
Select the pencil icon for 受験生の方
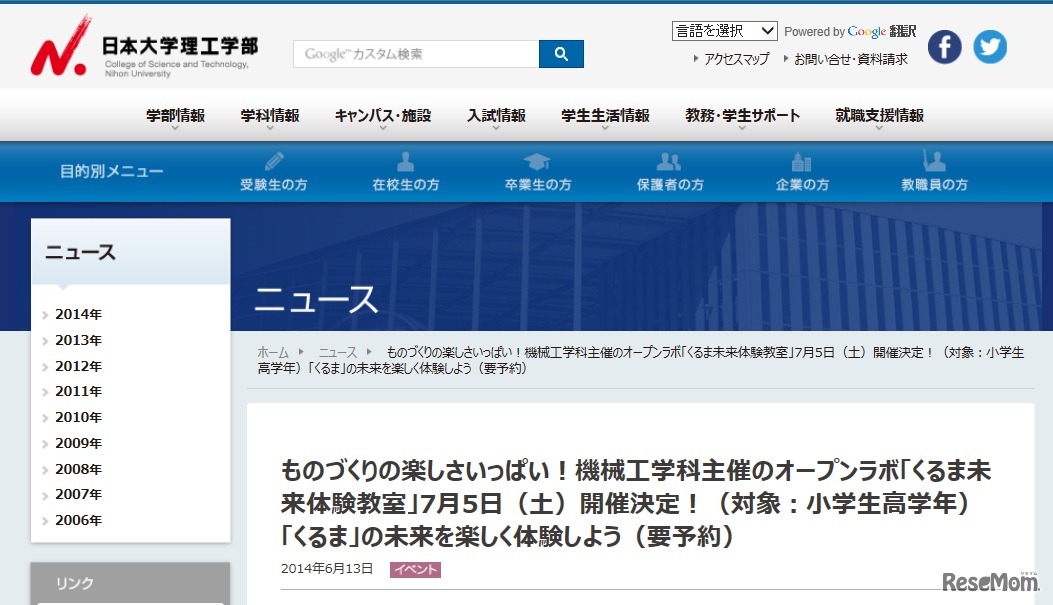(x=272, y=160)
